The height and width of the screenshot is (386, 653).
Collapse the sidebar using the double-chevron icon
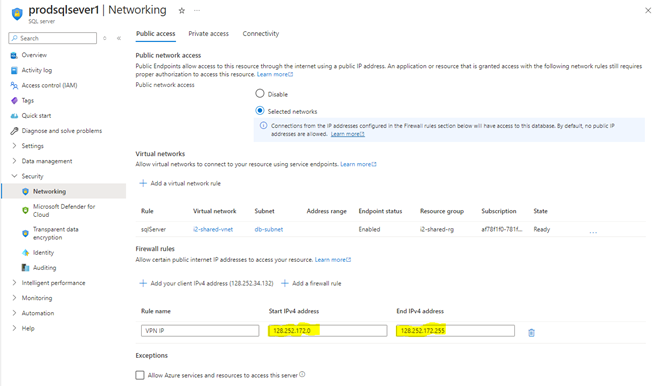point(119,38)
